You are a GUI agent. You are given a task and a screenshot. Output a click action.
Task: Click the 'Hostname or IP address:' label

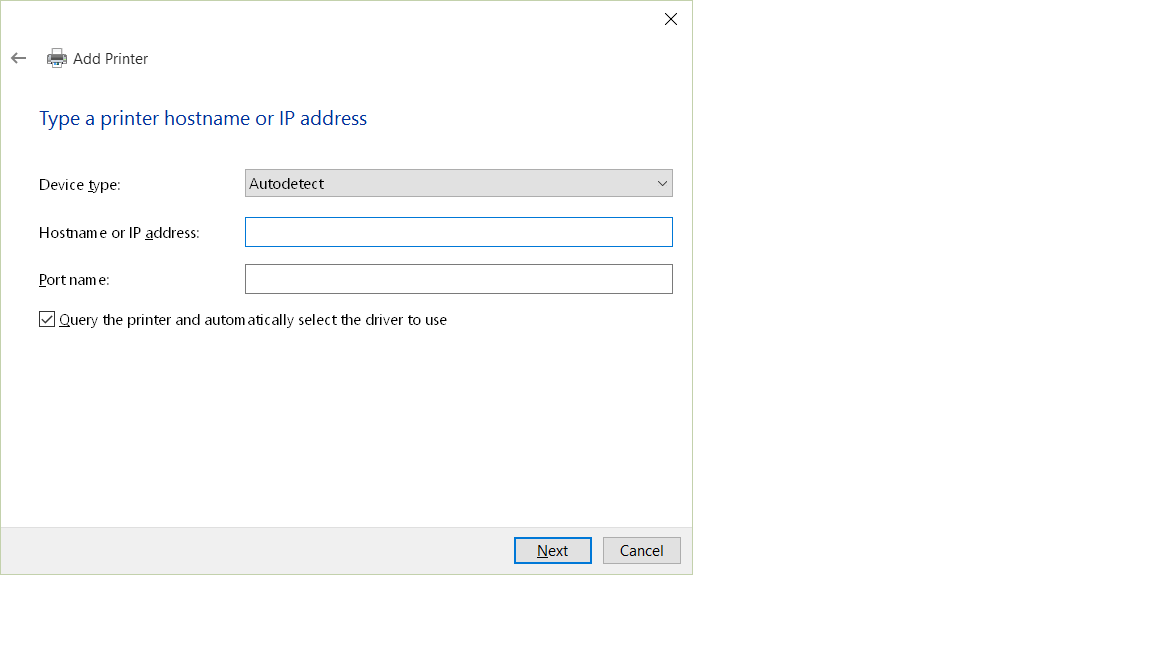119,233
